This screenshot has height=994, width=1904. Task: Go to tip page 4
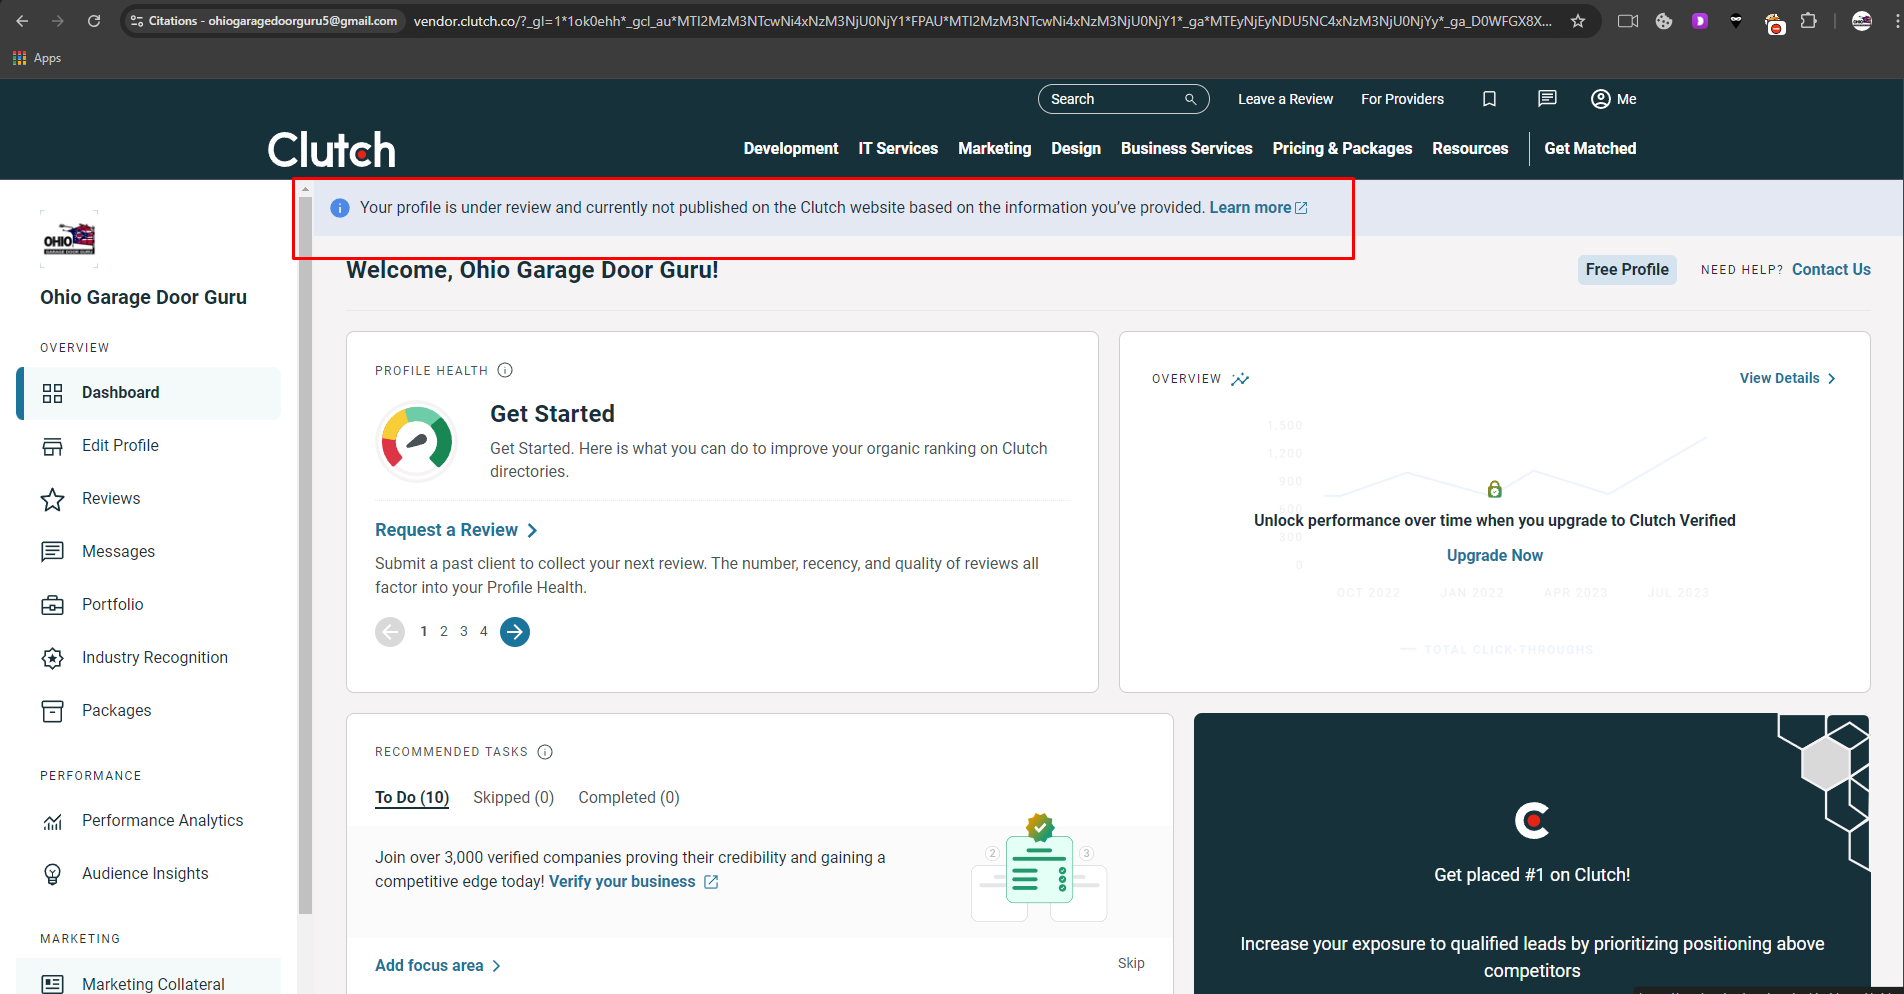(x=484, y=631)
